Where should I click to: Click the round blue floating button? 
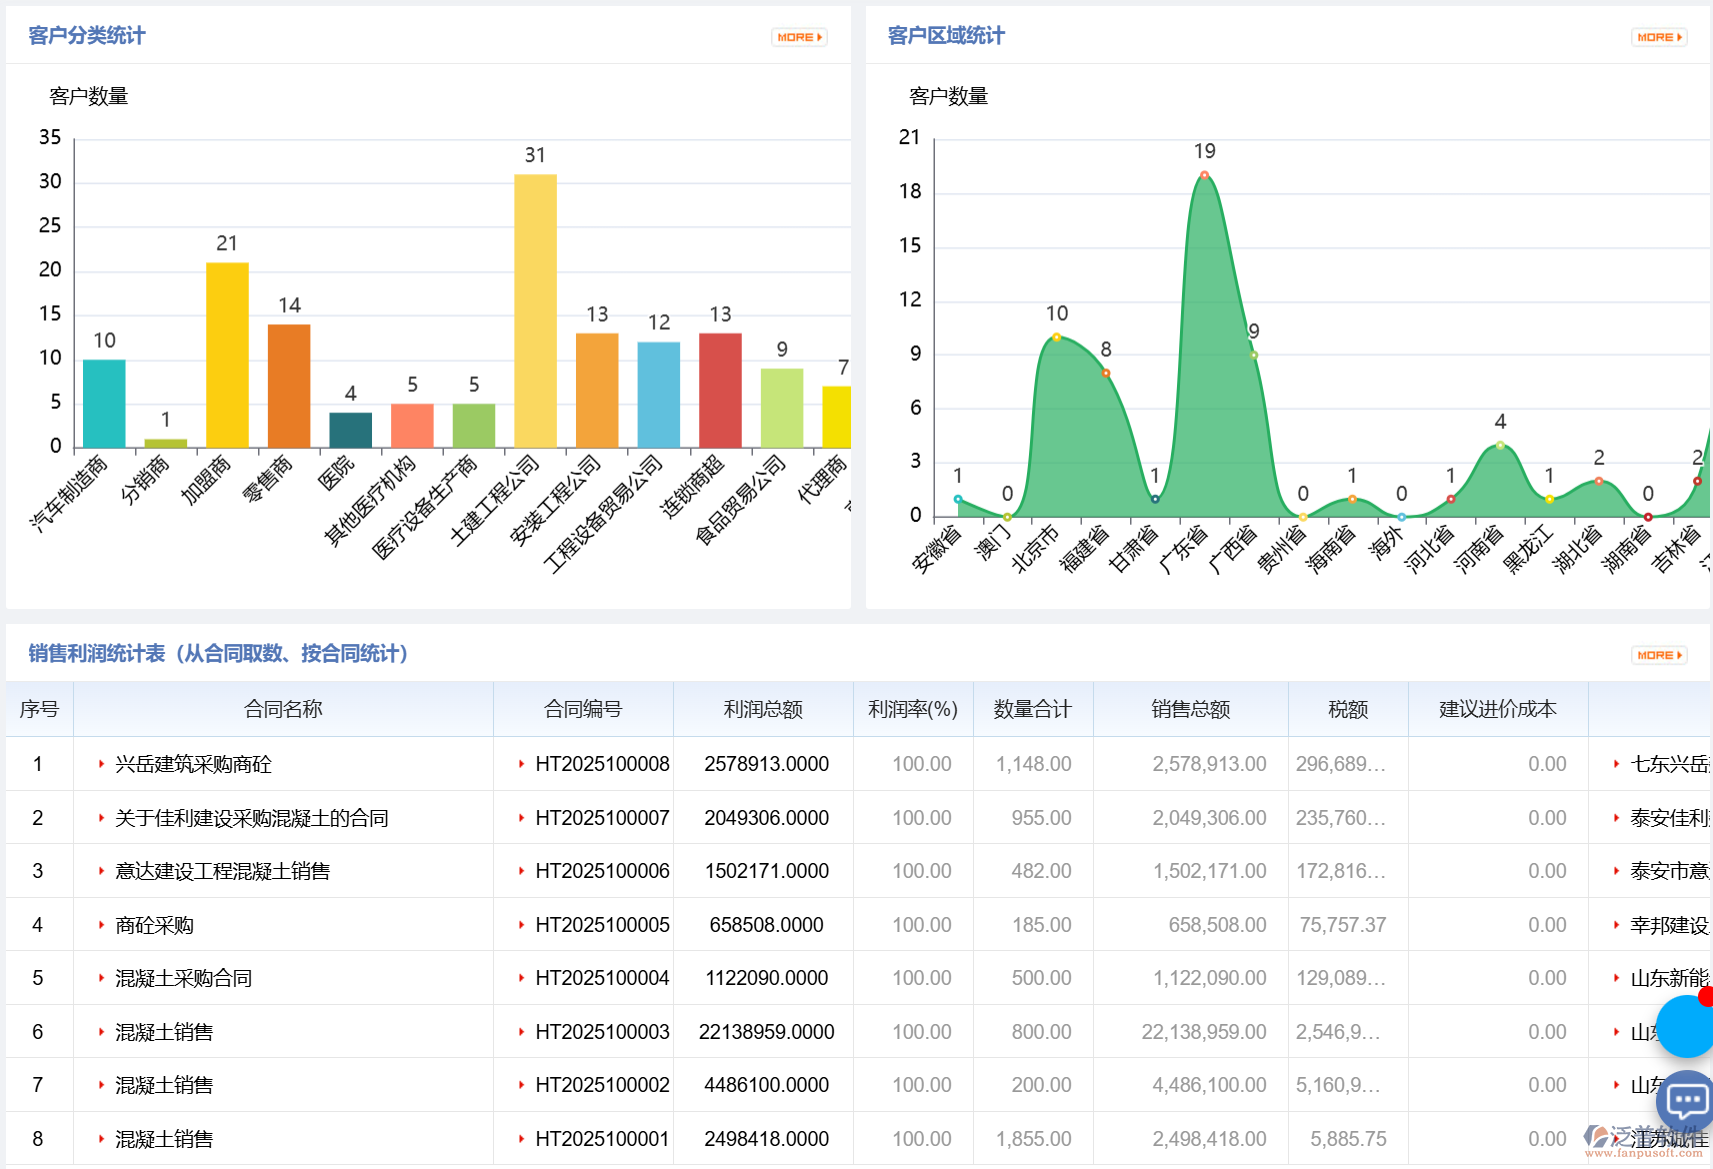coord(1687,1026)
